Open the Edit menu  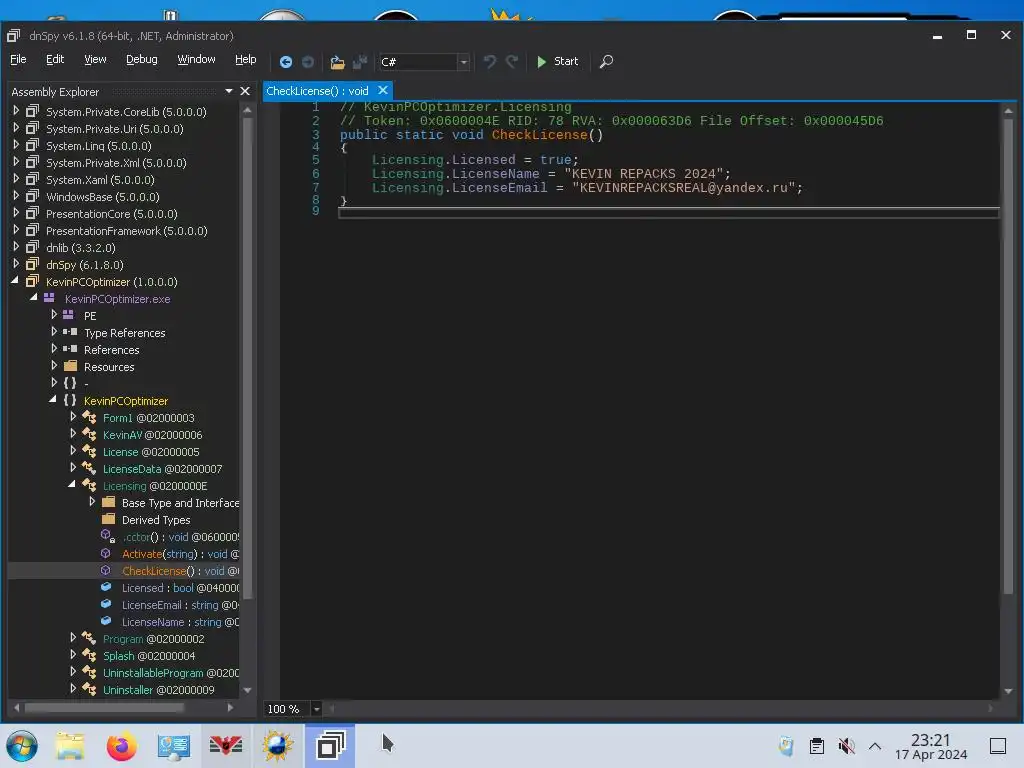55,59
